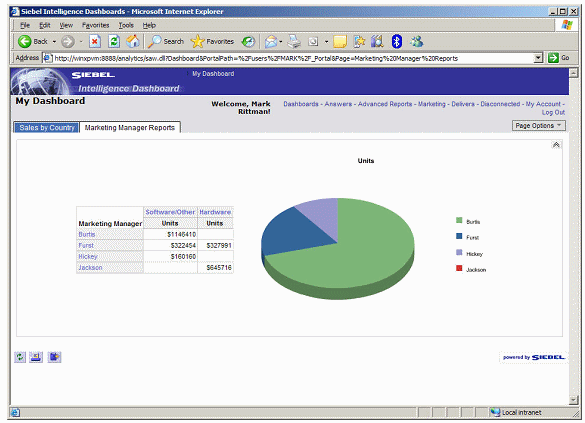Open the Dashboards link

pos(301,104)
